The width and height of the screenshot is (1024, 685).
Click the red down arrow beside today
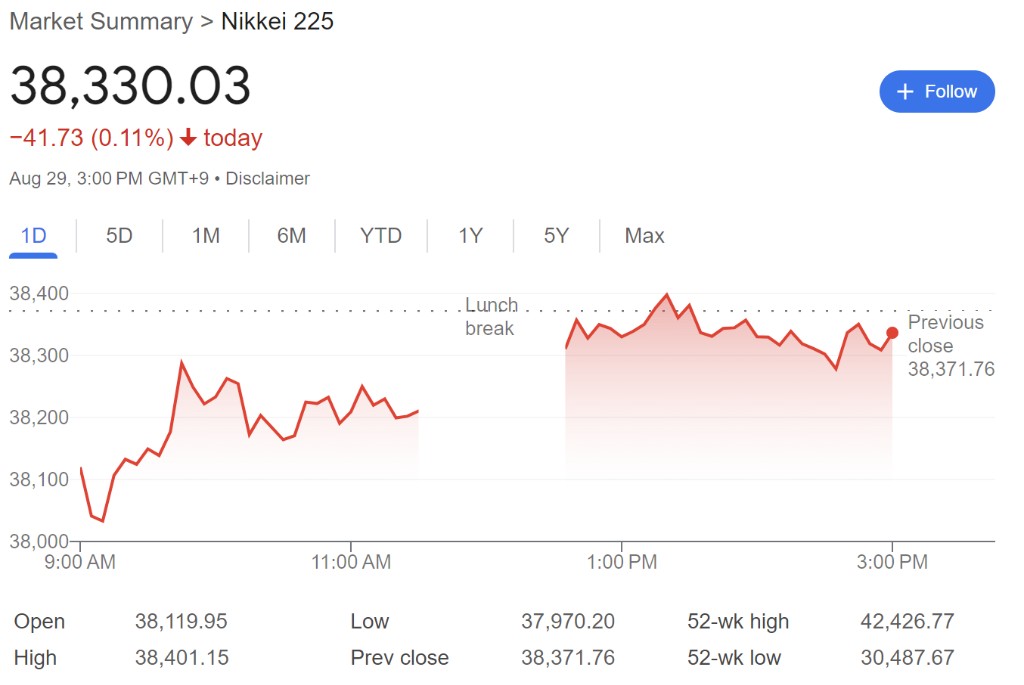[188, 138]
